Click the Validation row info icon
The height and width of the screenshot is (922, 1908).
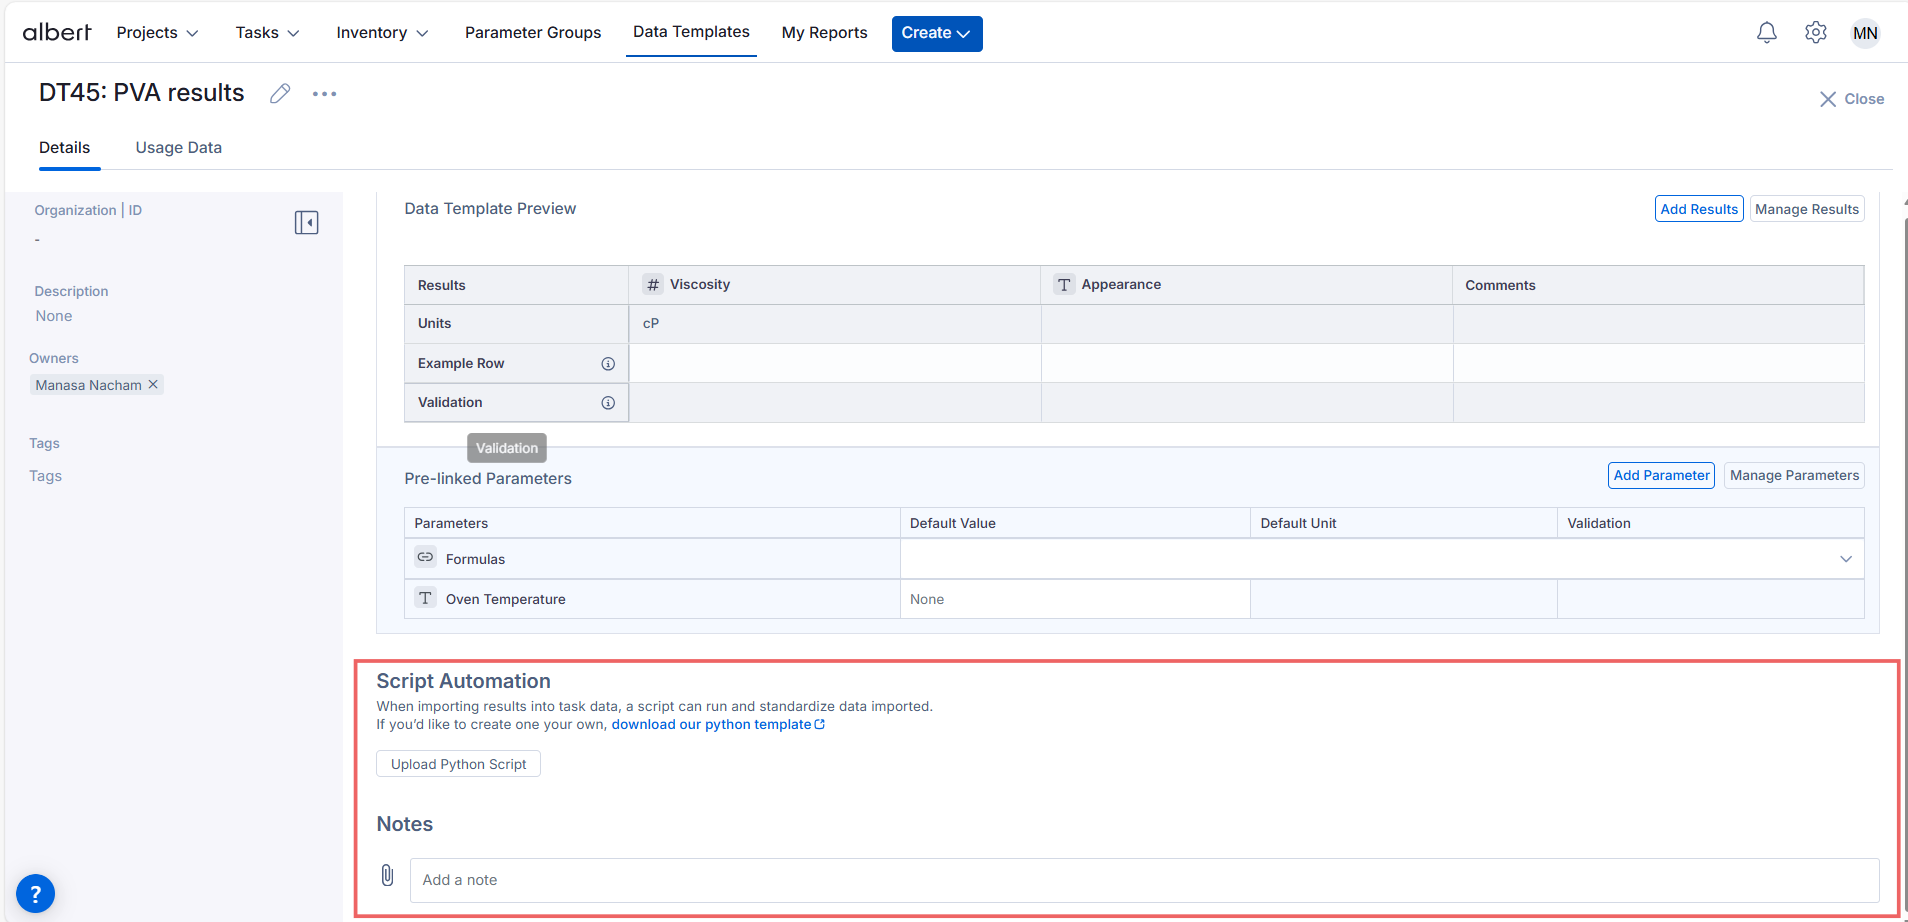tap(607, 403)
